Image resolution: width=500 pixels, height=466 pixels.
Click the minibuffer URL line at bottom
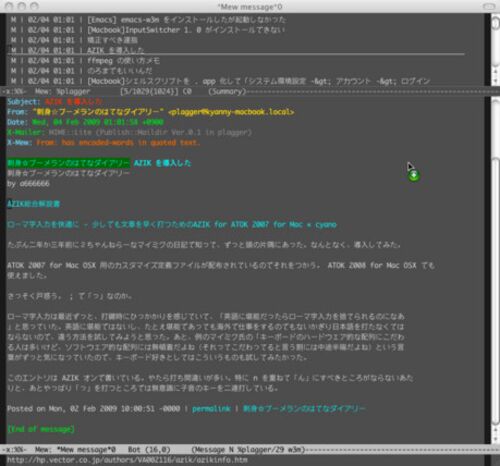click(127, 460)
